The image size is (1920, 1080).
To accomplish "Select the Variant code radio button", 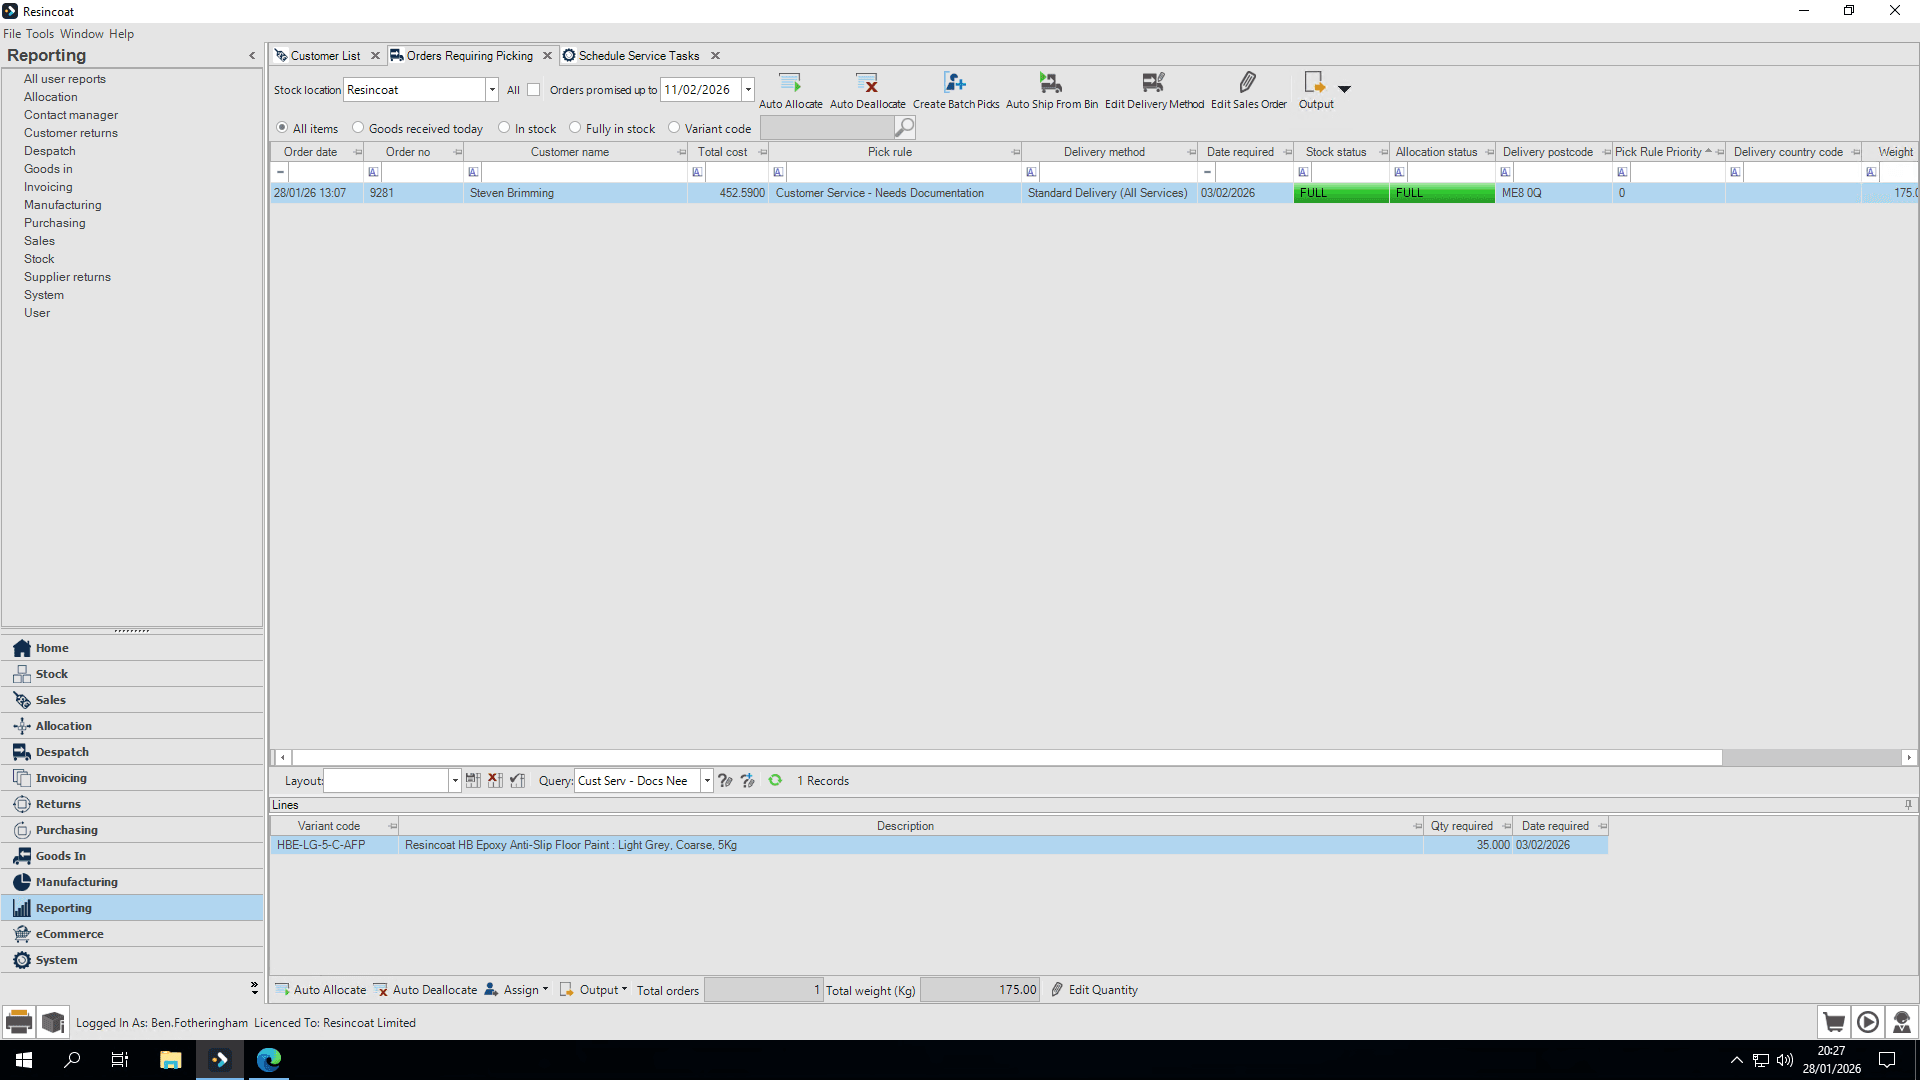I will [674, 128].
